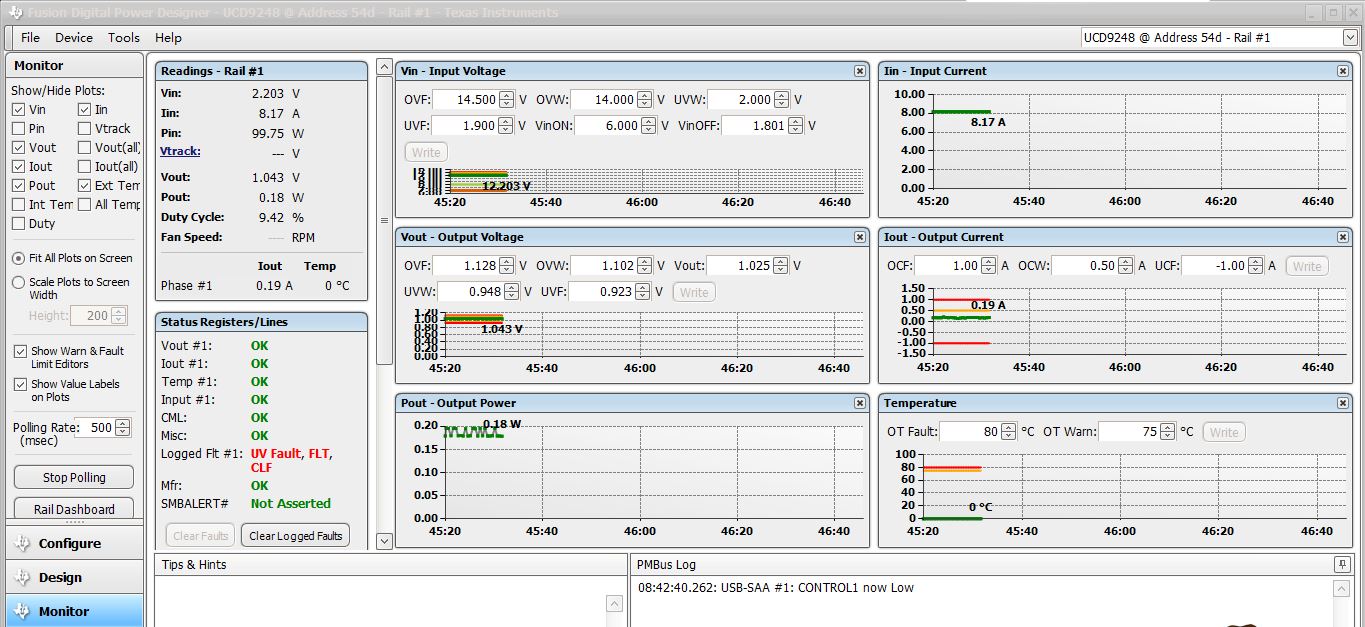Select Fit All Plots on Screen option
1365x627 pixels.
[x=18, y=258]
